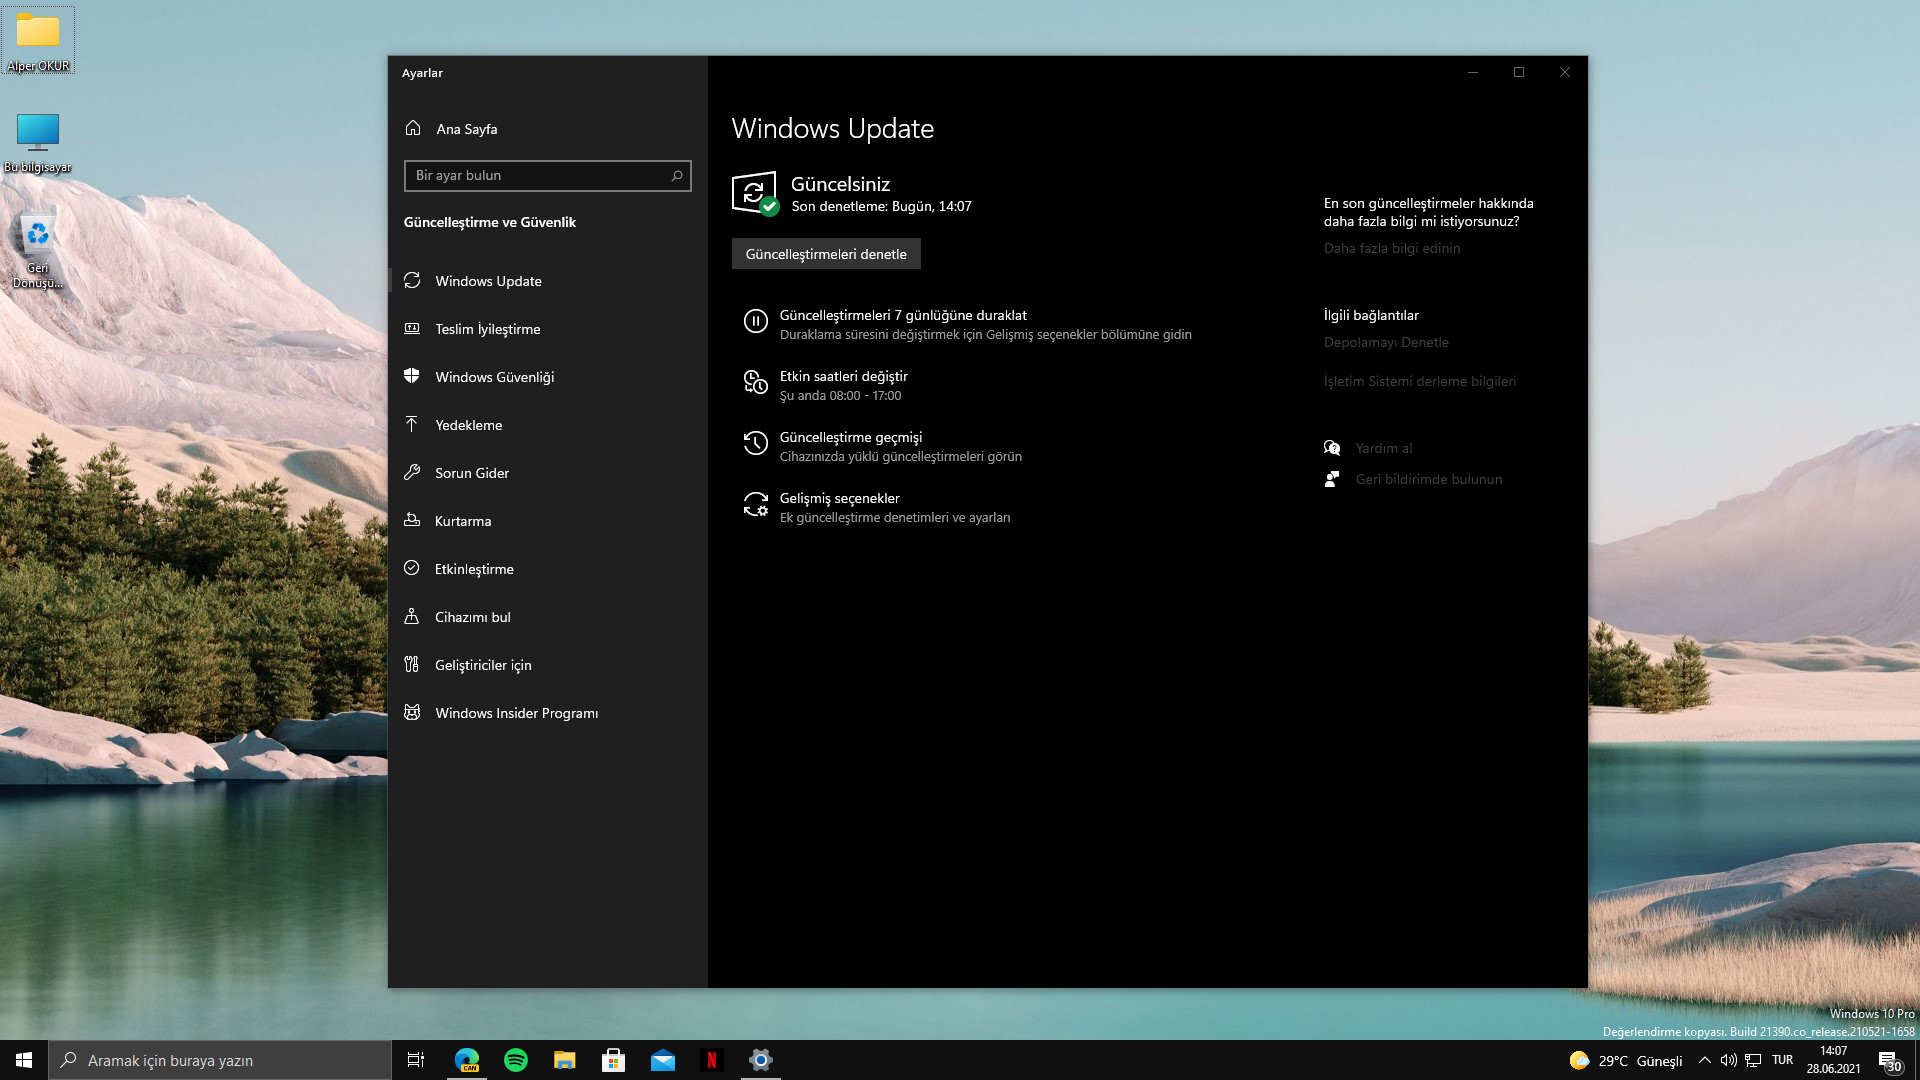Open the Yedekleme settings page
1920x1080 pixels.
tap(468, 425)
